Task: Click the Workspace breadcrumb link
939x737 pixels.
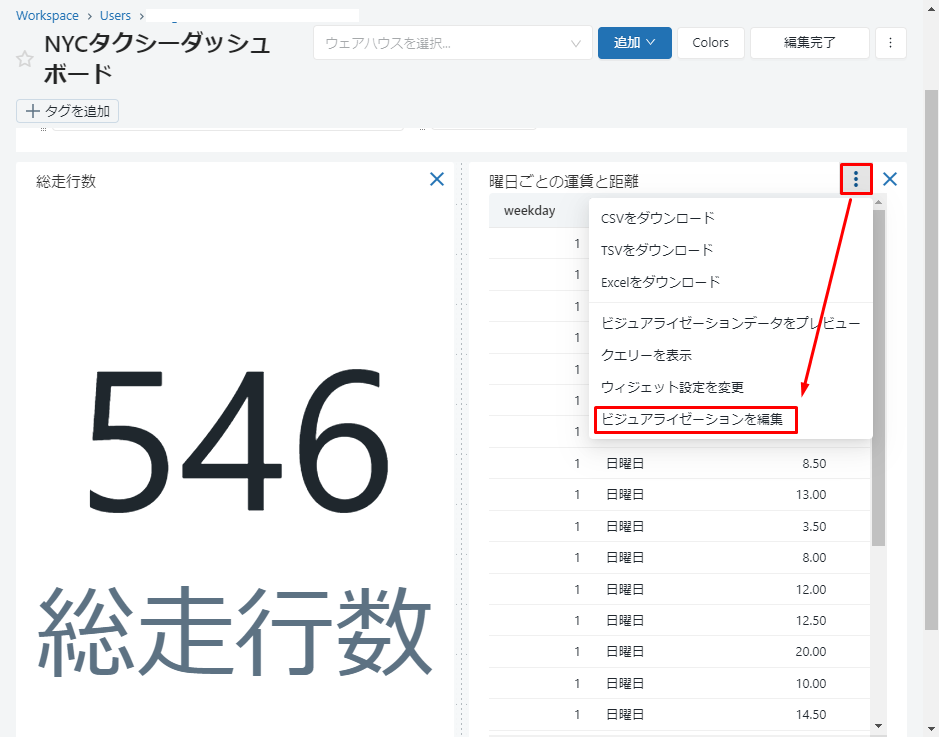Action: click(x=47, y=16)
